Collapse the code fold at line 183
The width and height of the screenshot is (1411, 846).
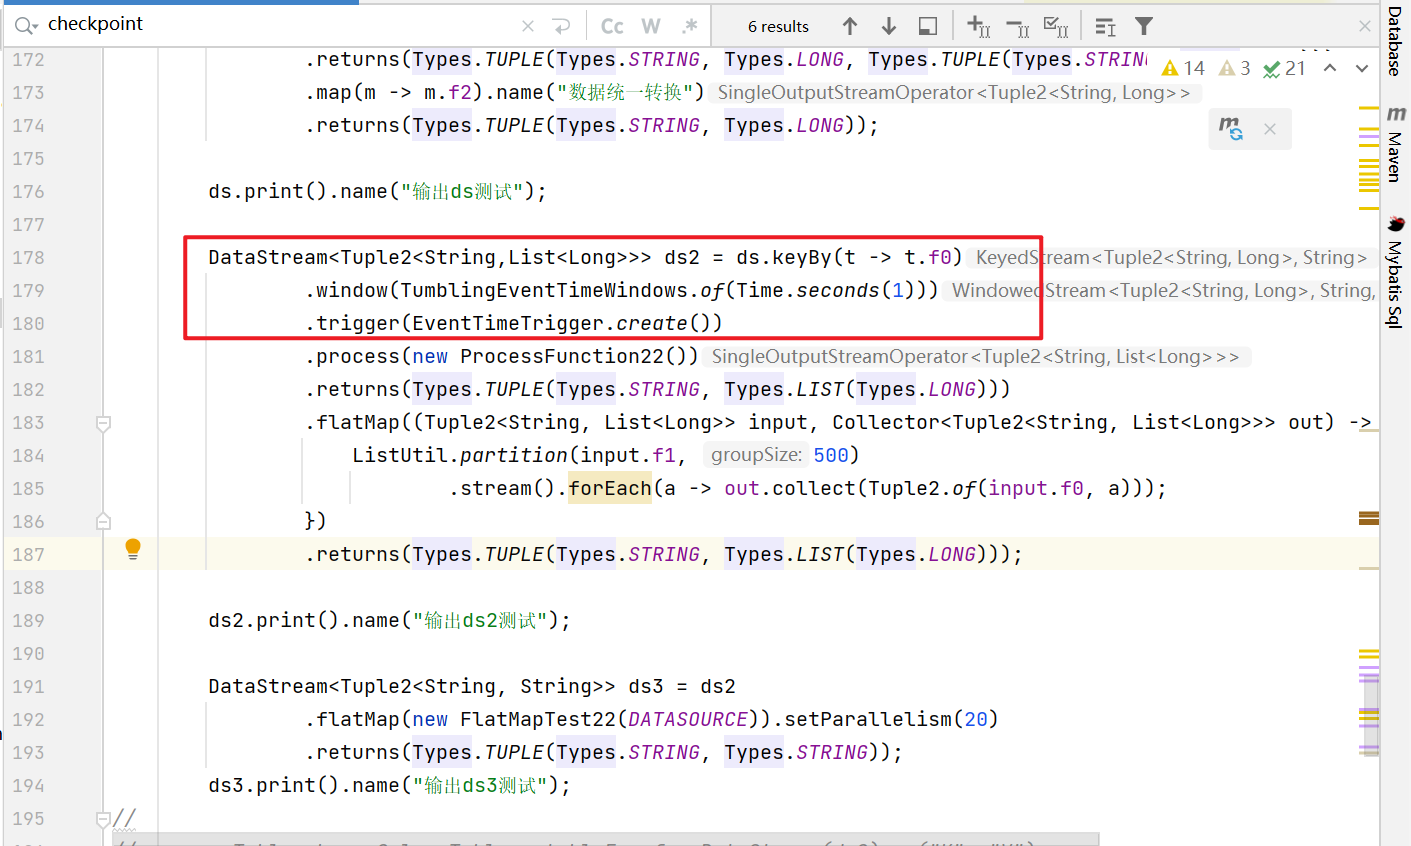click(x=103, y=424)
